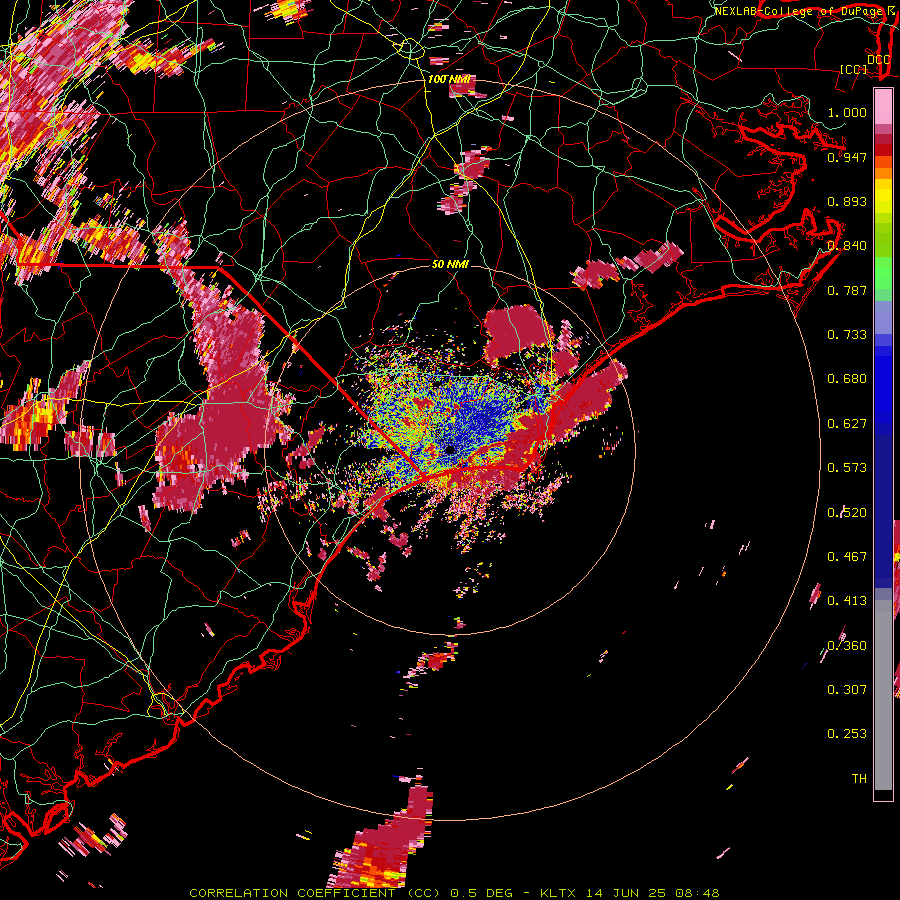The width and height of the screenshot is (900, 900).
Task: Click the 0.840 value on the scale
Action: click(847, 246)
